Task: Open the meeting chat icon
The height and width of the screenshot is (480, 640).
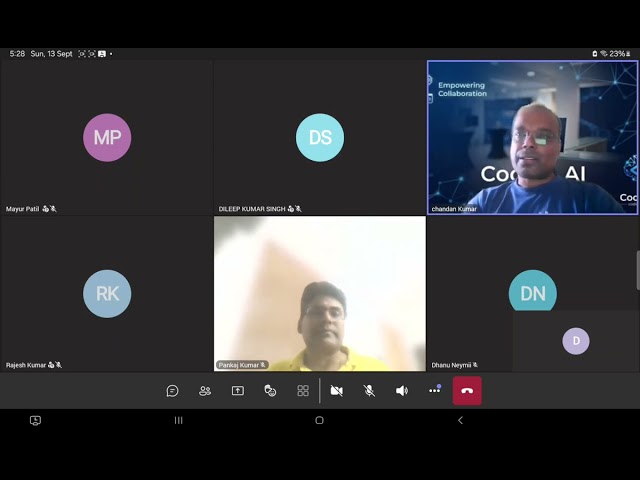Action: (172, 391)
